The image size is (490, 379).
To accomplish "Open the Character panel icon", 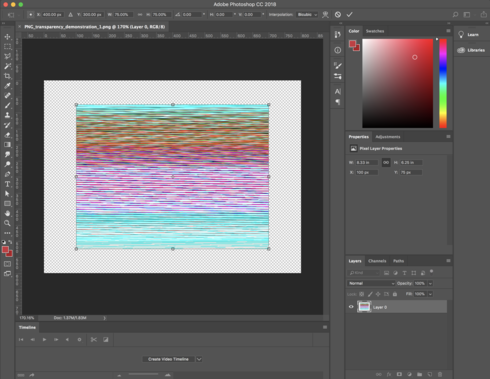I will point(338,91).
